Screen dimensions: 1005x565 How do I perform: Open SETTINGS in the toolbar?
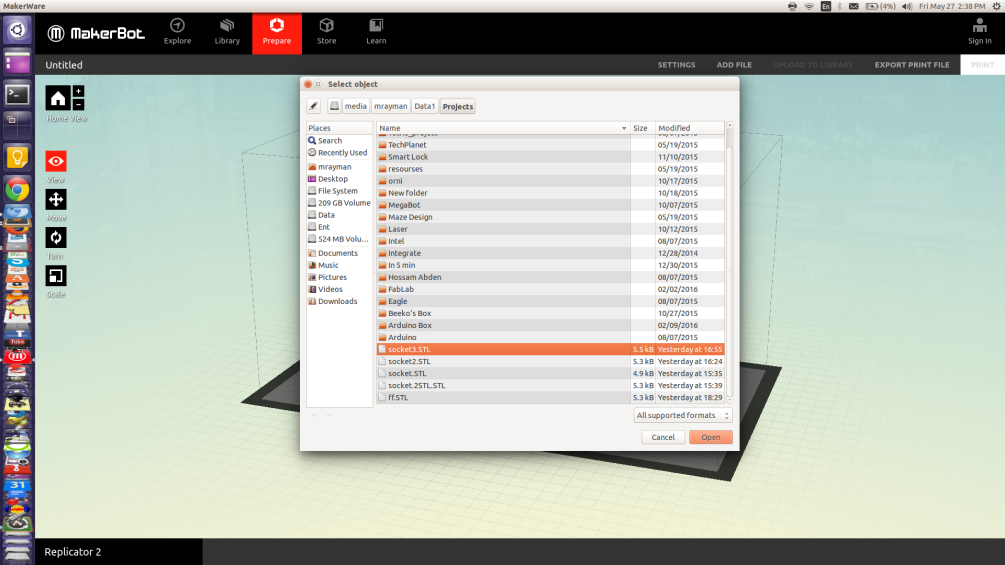tap(676, 65)
